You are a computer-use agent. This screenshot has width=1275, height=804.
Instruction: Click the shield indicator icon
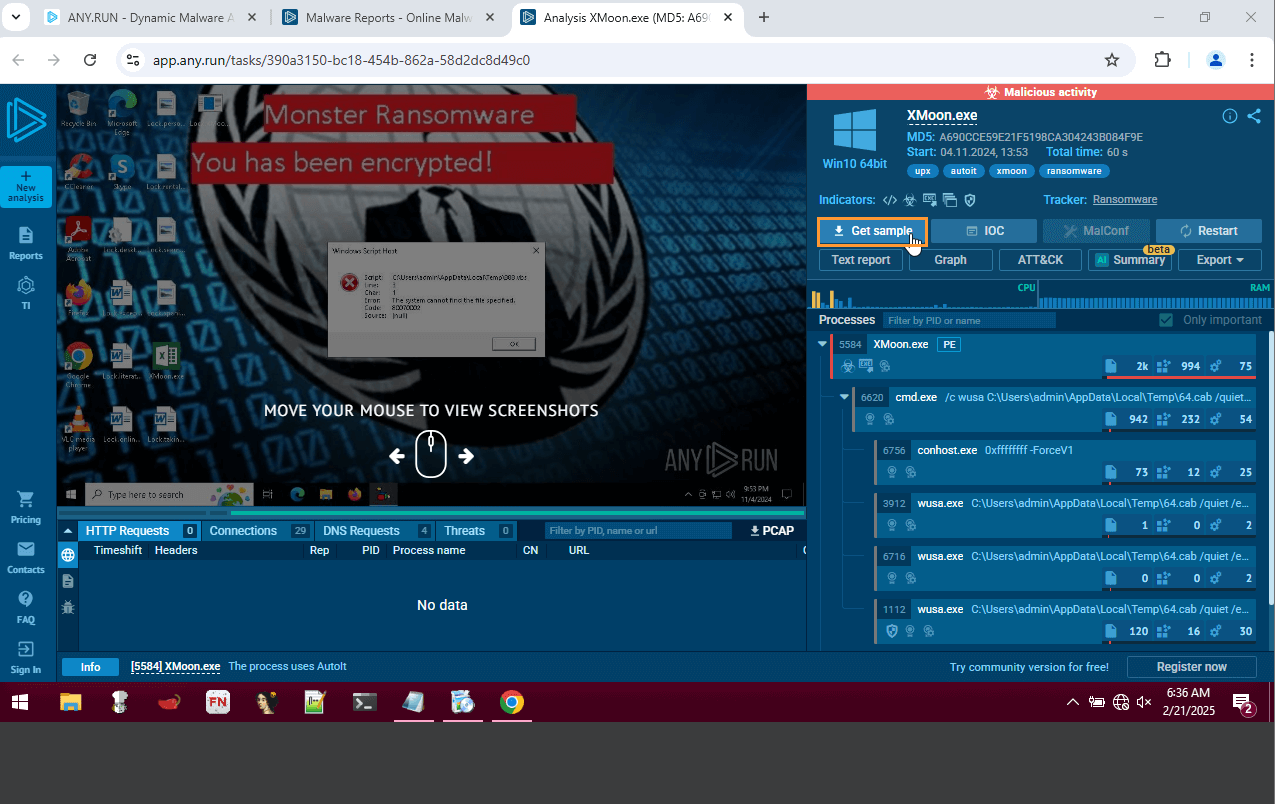pos(969,200)
